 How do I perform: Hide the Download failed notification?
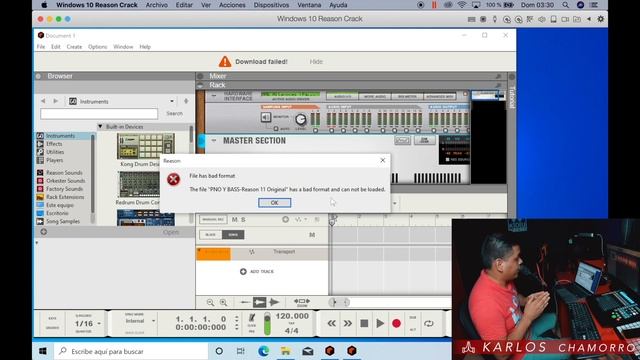[x=316, y=62]
